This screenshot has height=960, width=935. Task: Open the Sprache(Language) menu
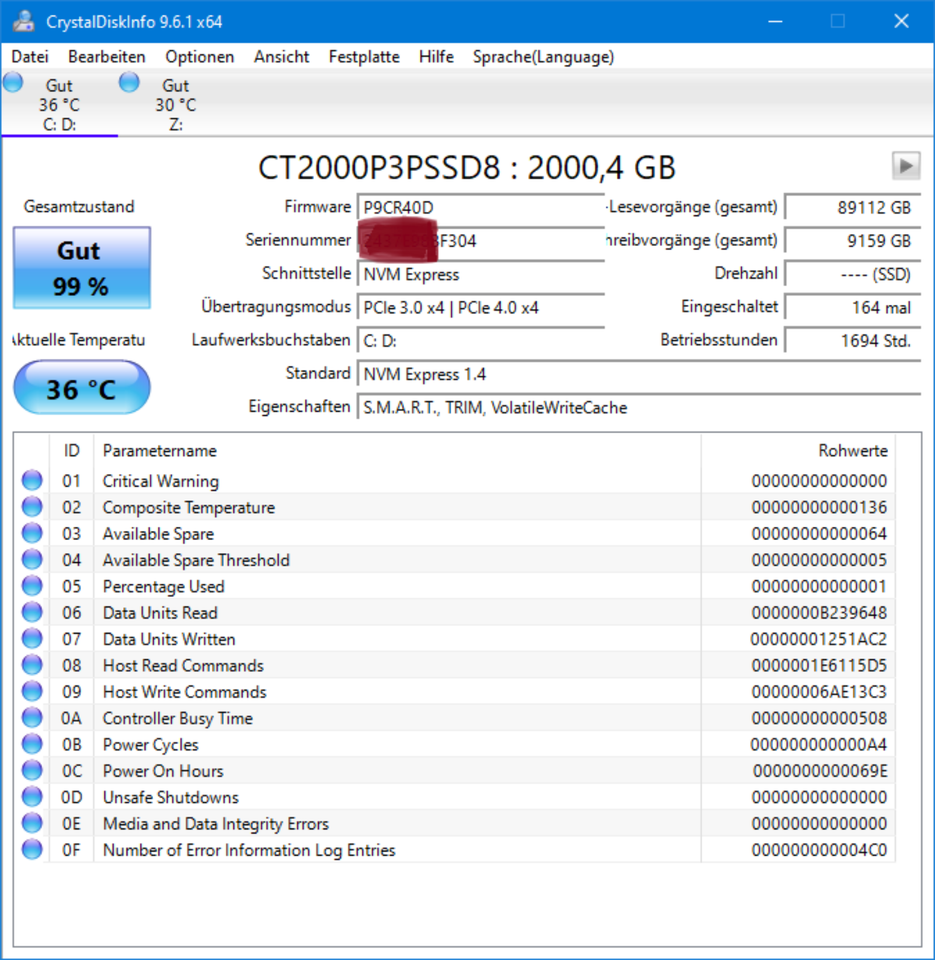[x=543, y=57]
